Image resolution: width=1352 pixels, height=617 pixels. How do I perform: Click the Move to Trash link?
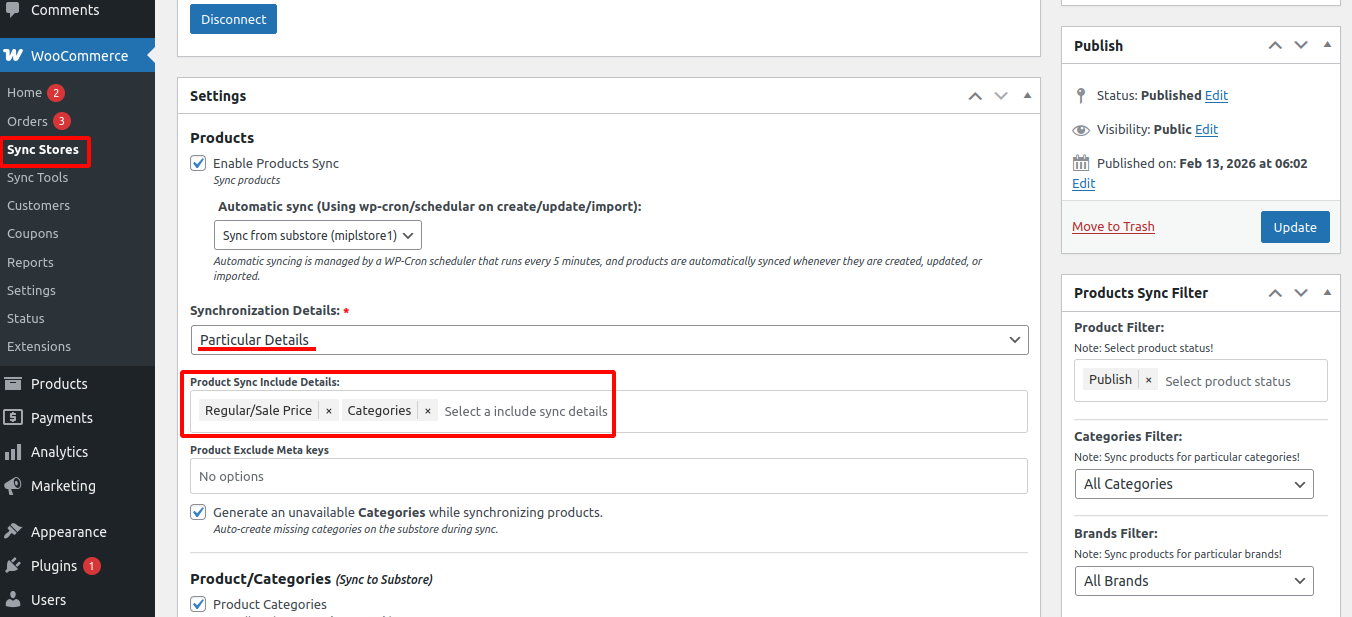[x=1113, y=227]
